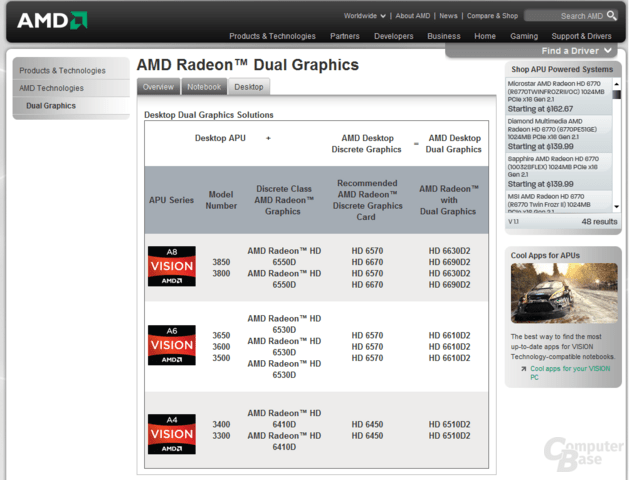Screen dimensions: 632x480
Task: Open the Partners menu
Action: 345,36
